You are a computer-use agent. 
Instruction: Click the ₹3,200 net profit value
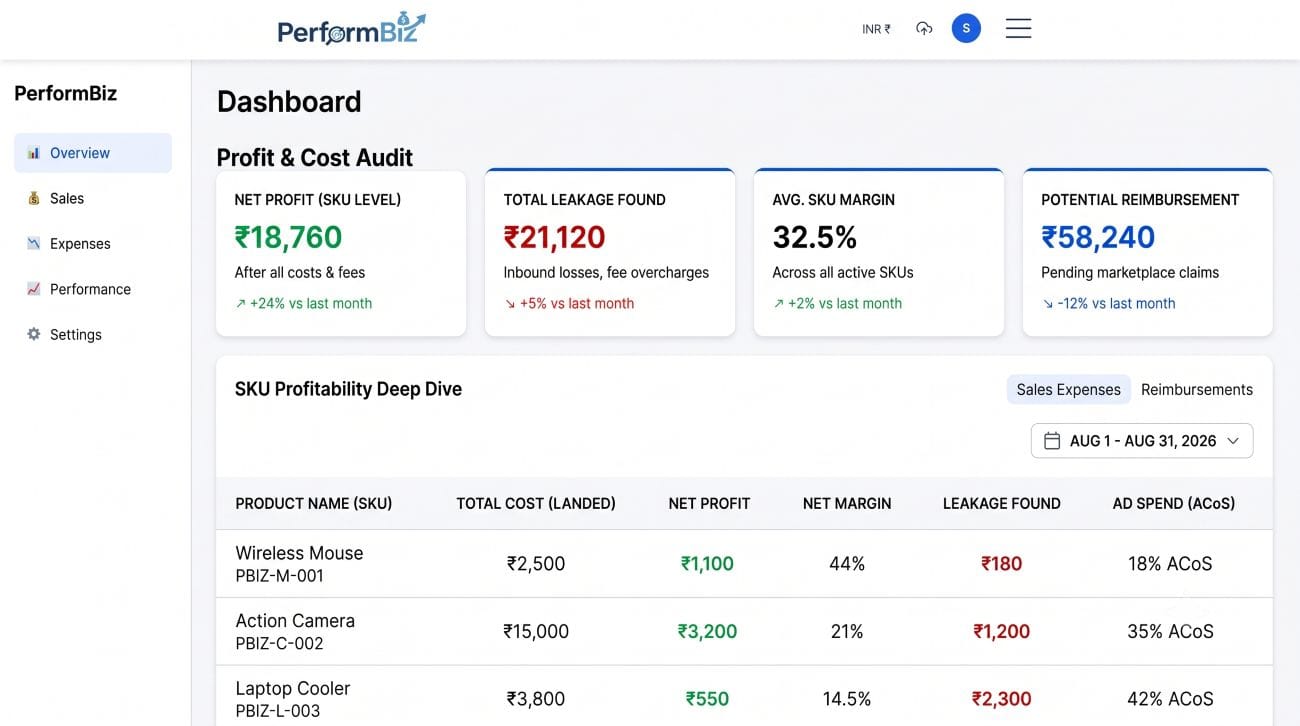(707, 632)
